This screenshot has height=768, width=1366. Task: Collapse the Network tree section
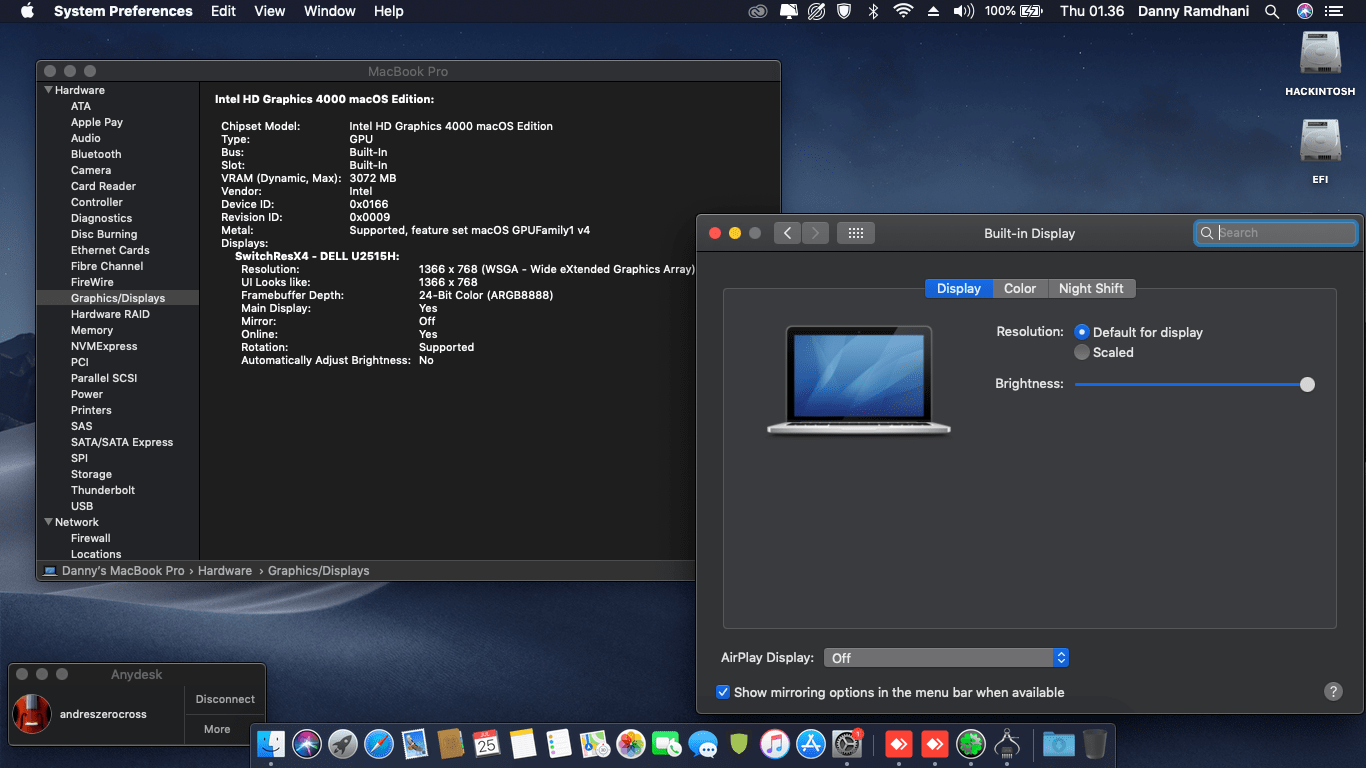pos(48,522)
